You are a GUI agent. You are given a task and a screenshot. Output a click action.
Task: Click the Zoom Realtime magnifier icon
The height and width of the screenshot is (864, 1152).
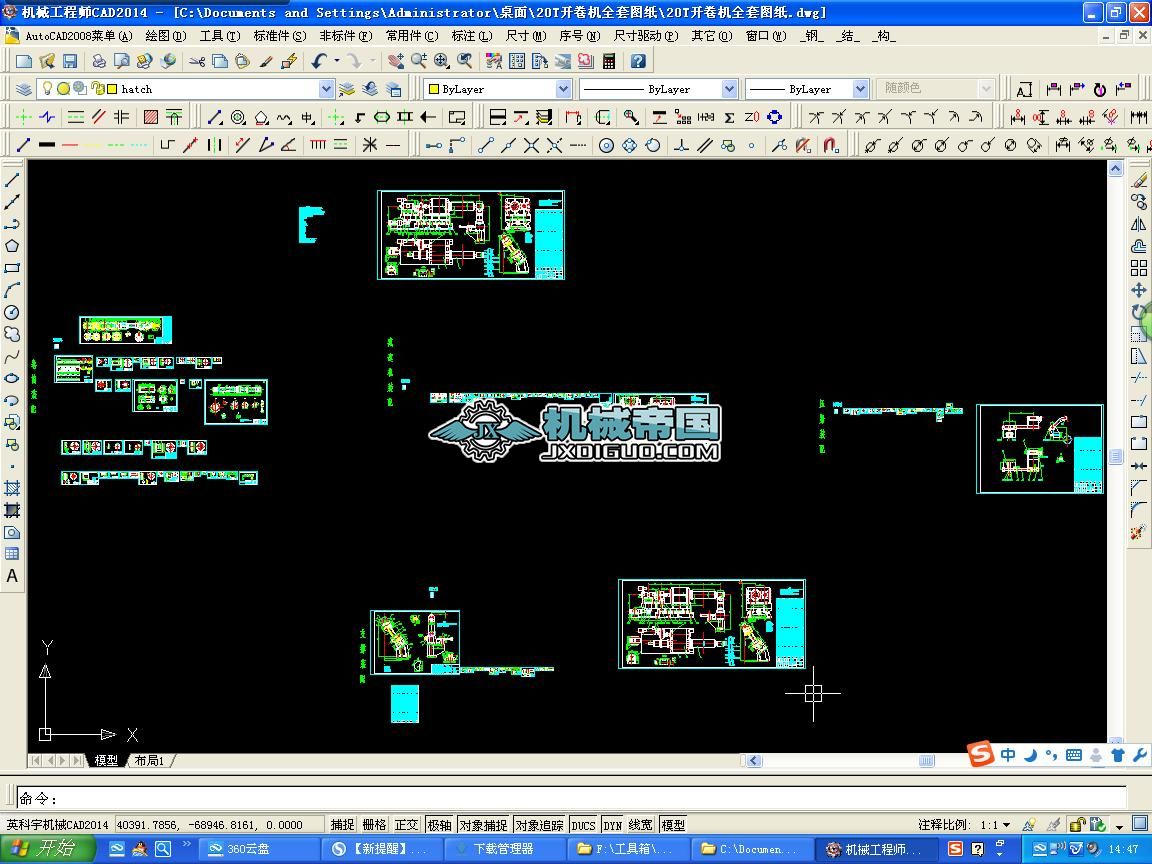tap(419, 62)
